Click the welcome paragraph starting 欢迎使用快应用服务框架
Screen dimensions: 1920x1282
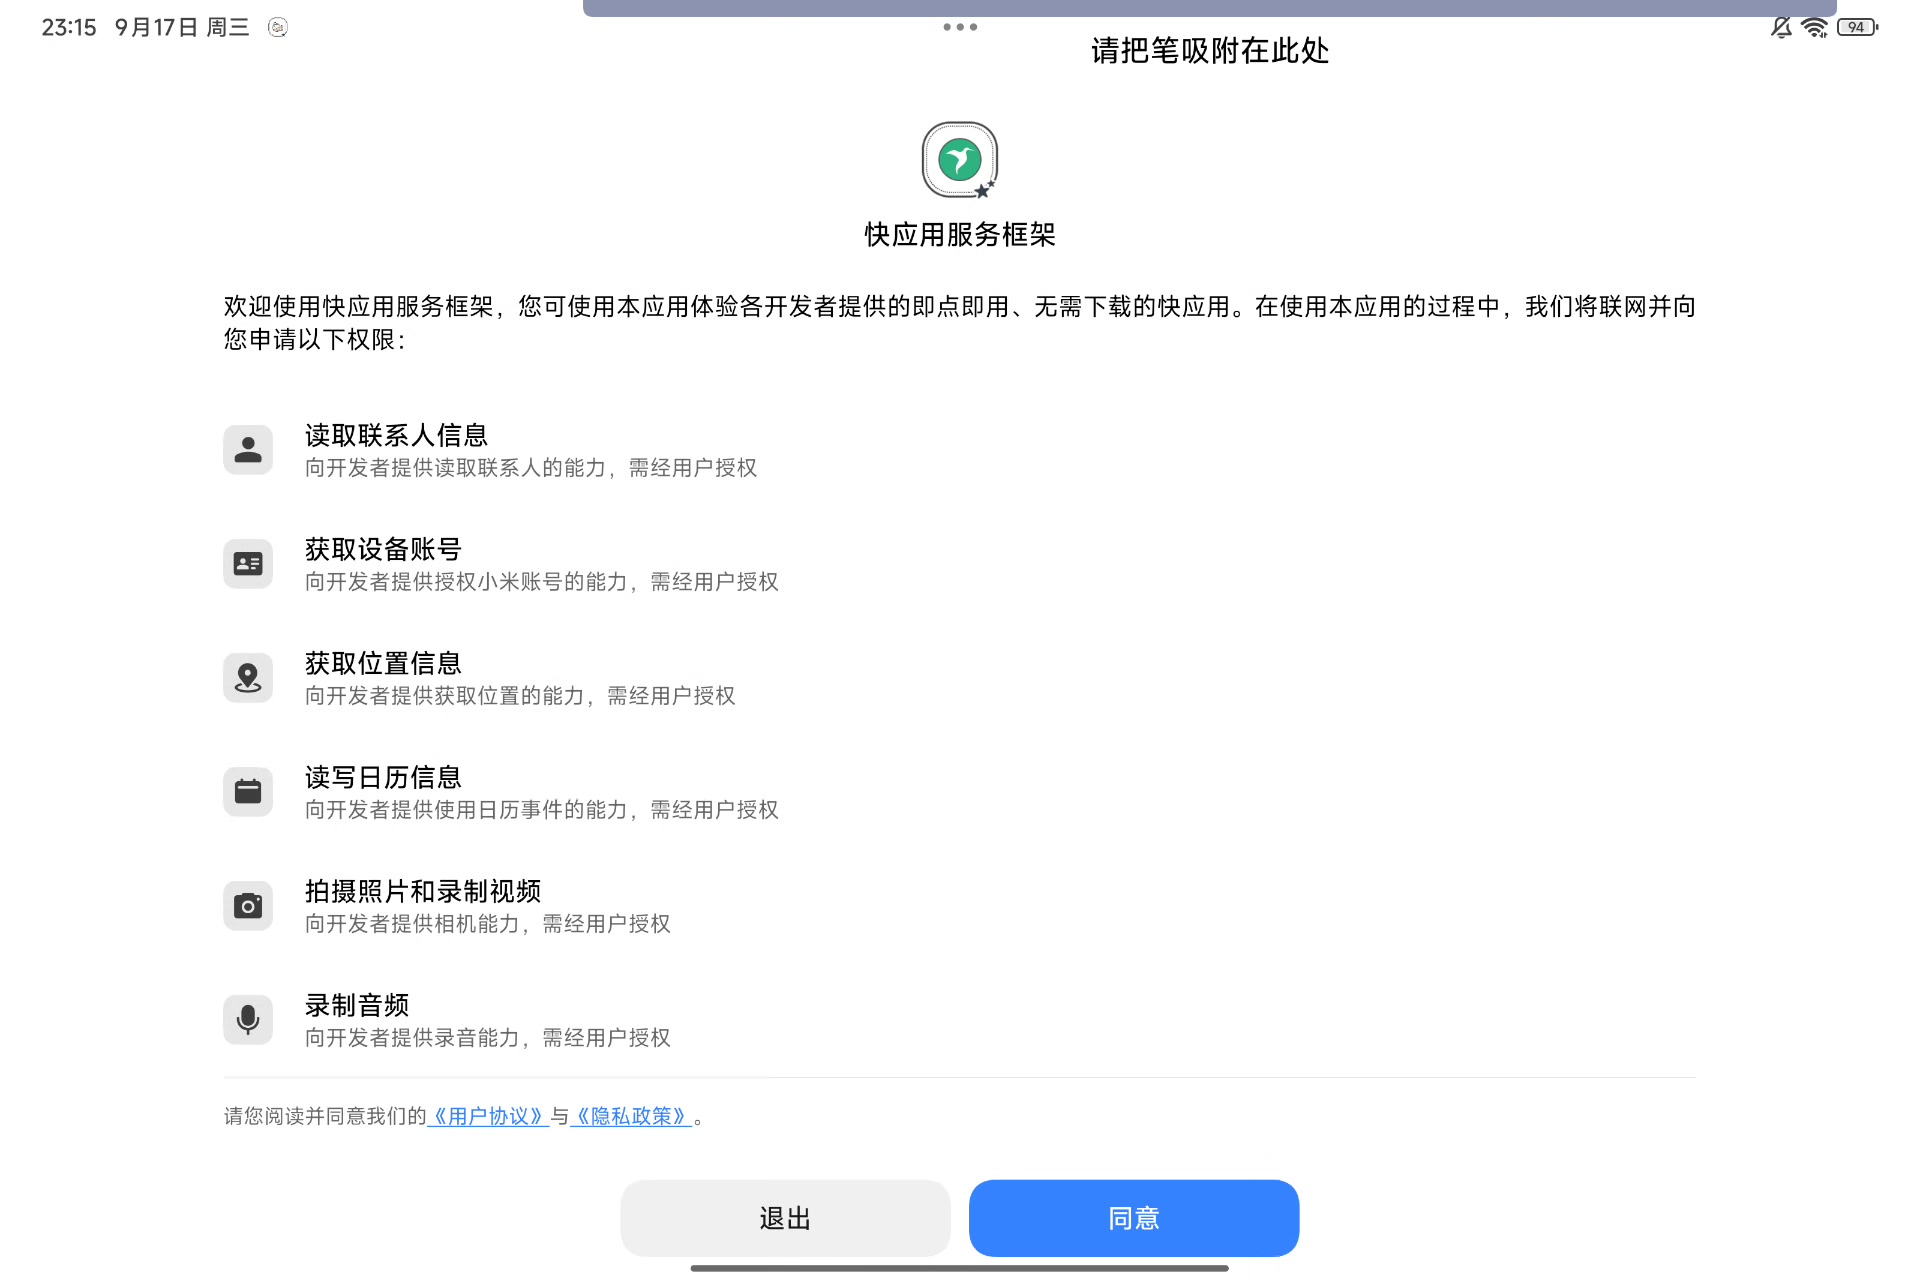pyautogui.click(x=960, y=323)
